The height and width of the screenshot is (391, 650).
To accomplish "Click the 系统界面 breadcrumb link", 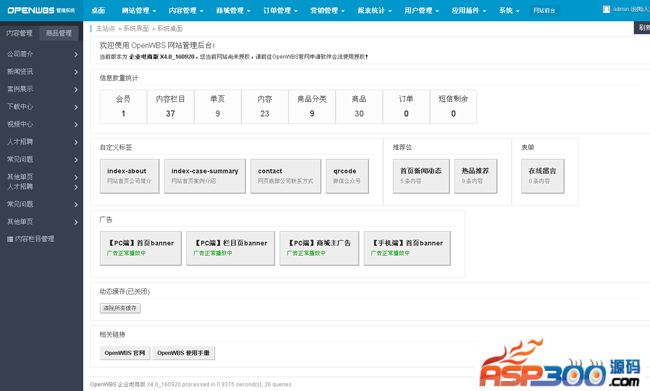I will (136, 29).
